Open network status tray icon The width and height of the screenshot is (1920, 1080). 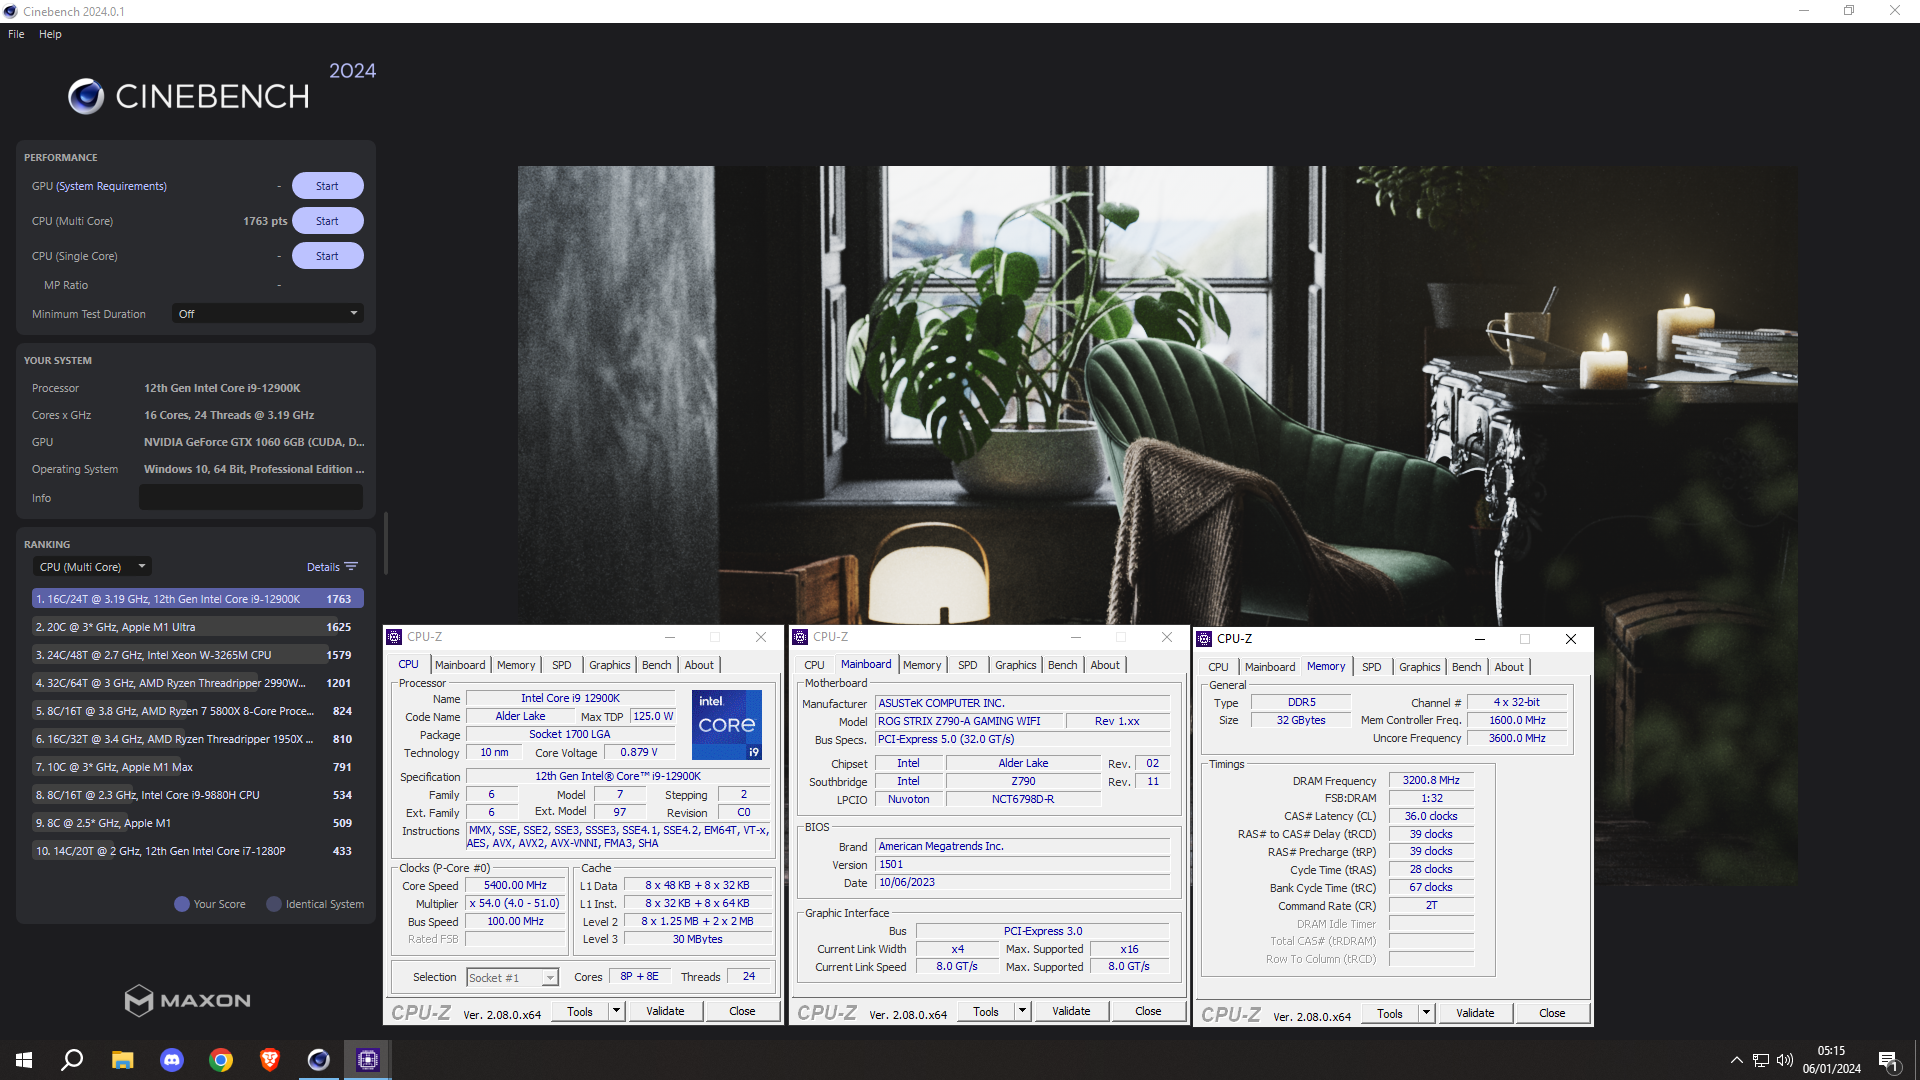(1760, 1060)
